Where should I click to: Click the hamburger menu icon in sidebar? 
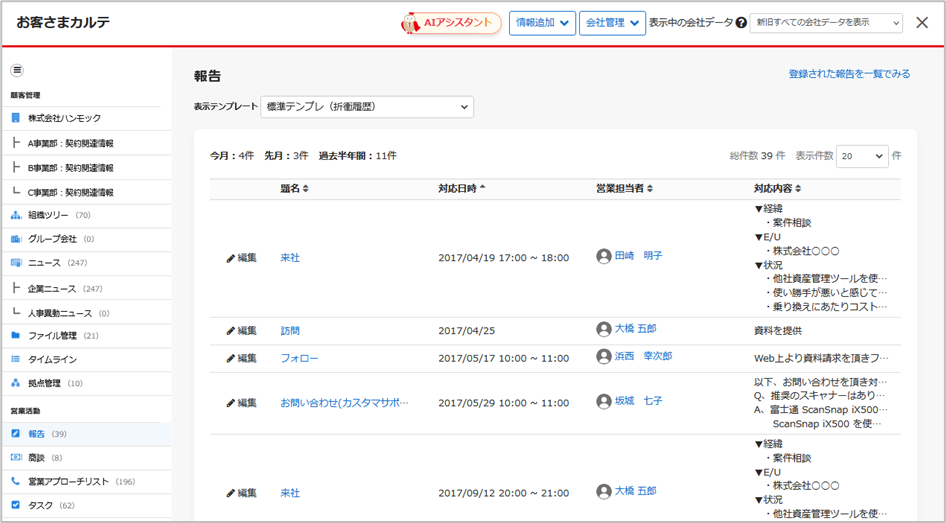coord(17,70)
